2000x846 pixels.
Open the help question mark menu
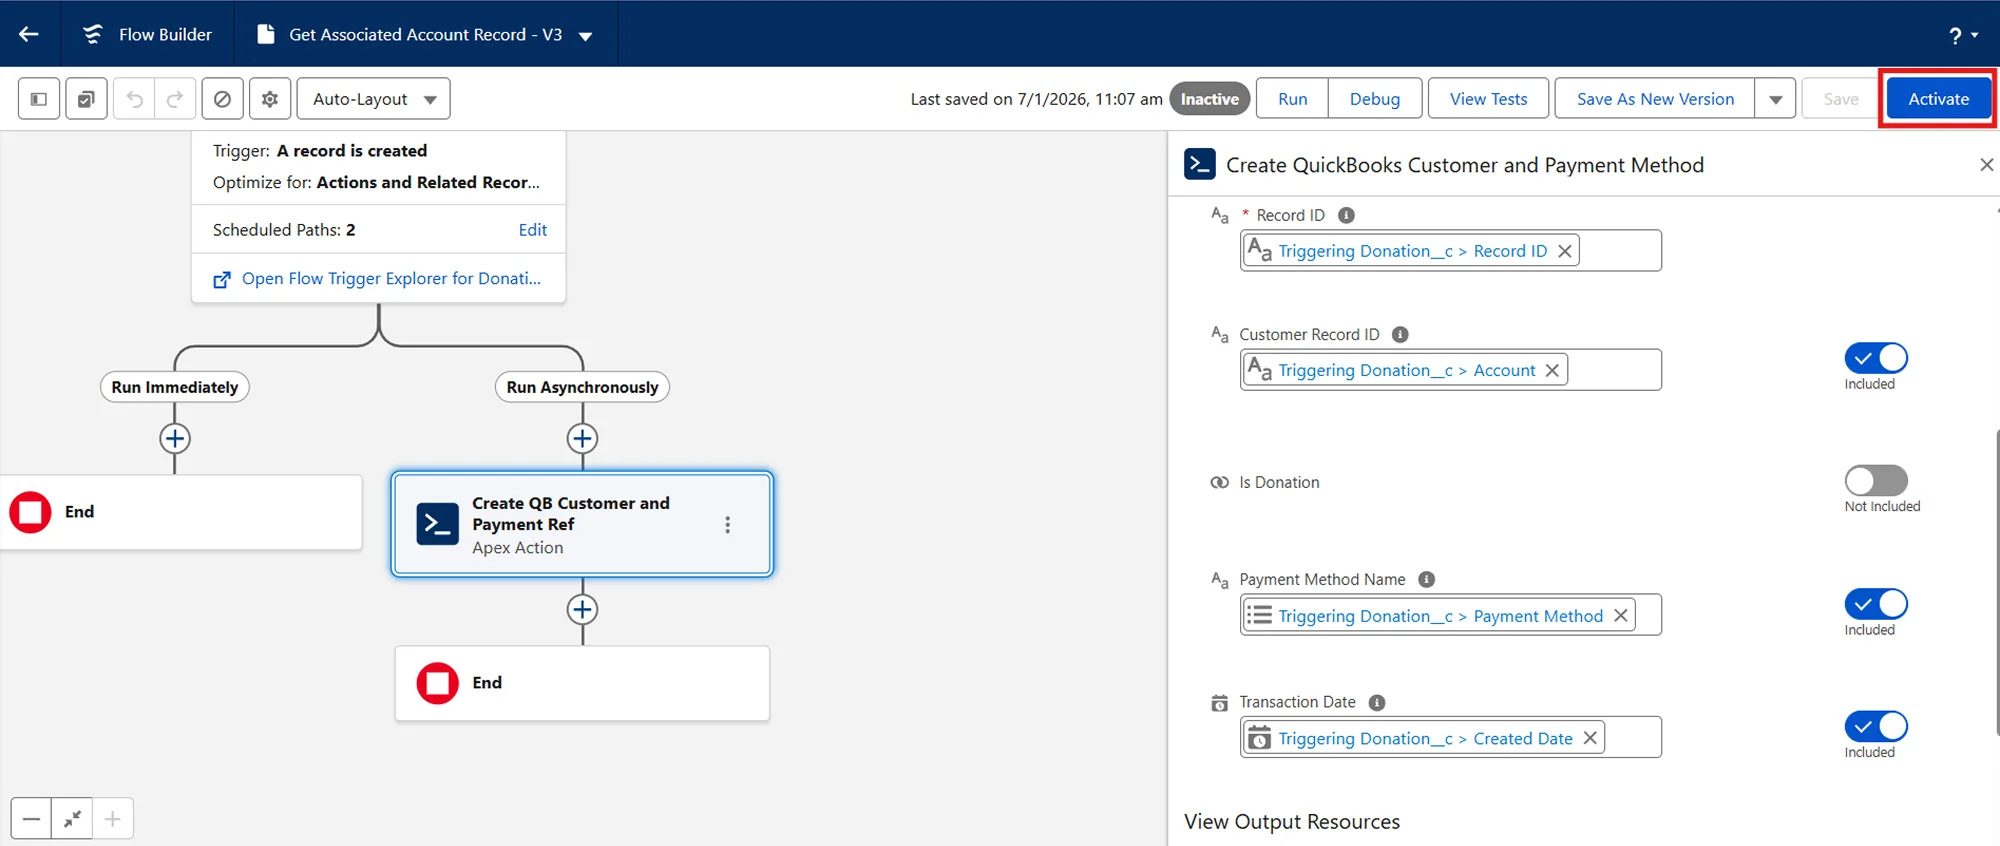[x=1963, y=35]
